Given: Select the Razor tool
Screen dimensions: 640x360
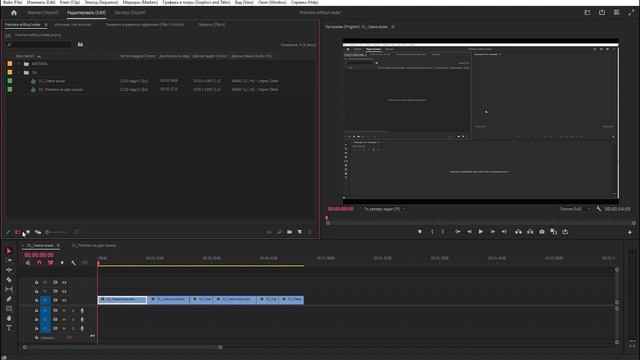Looking at the screenshot, I should [x=9, y=280].
